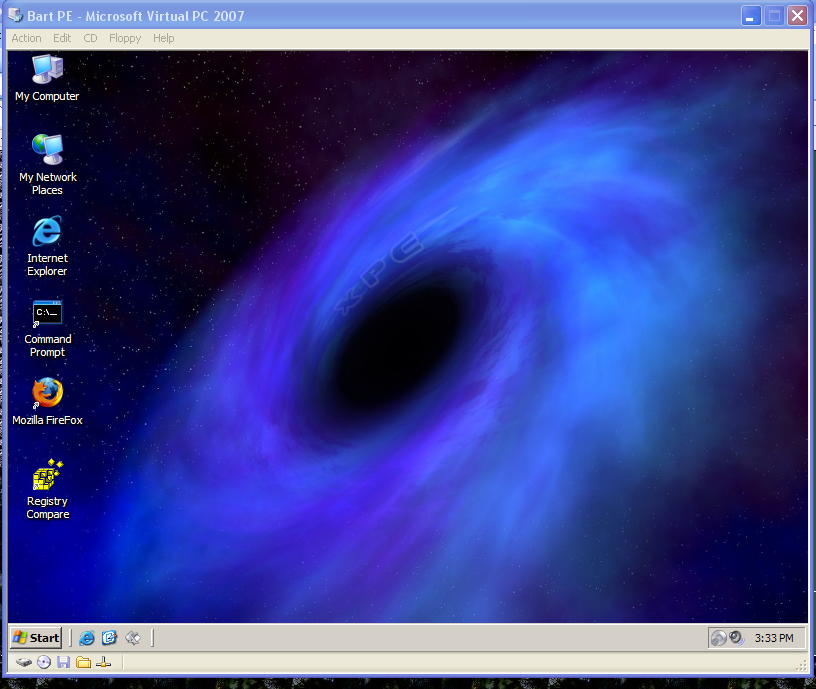The height and width of the screenshot is (689, 816).
Task: Click the third quick launch icon
Action: coord(132,638)
